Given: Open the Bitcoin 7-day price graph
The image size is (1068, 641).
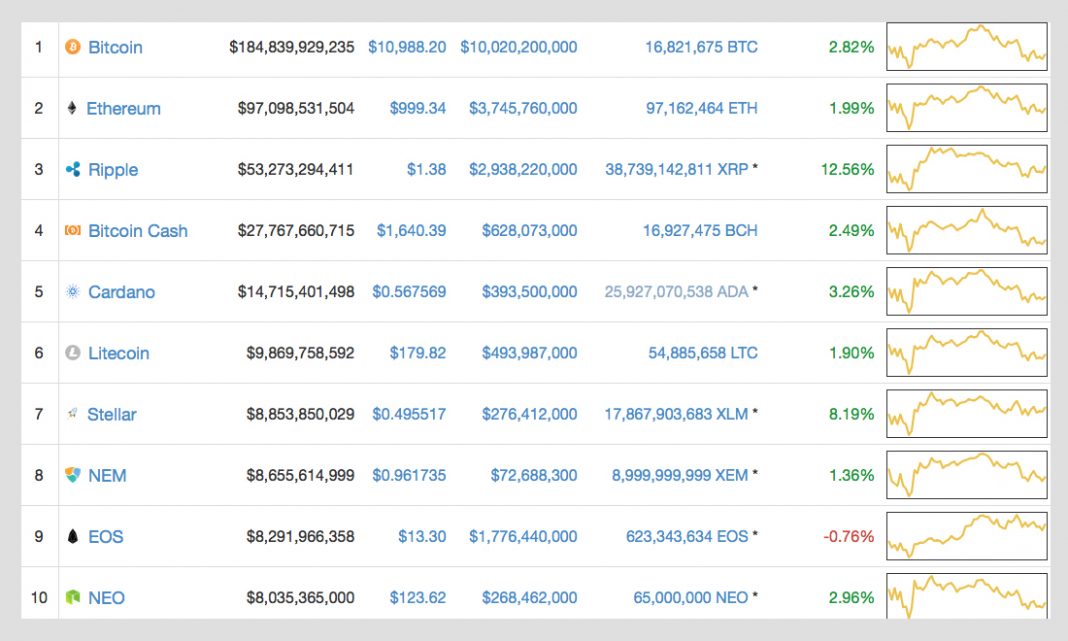Looking at the screenshot, I should pyautogui.click(x=966, y=47).
